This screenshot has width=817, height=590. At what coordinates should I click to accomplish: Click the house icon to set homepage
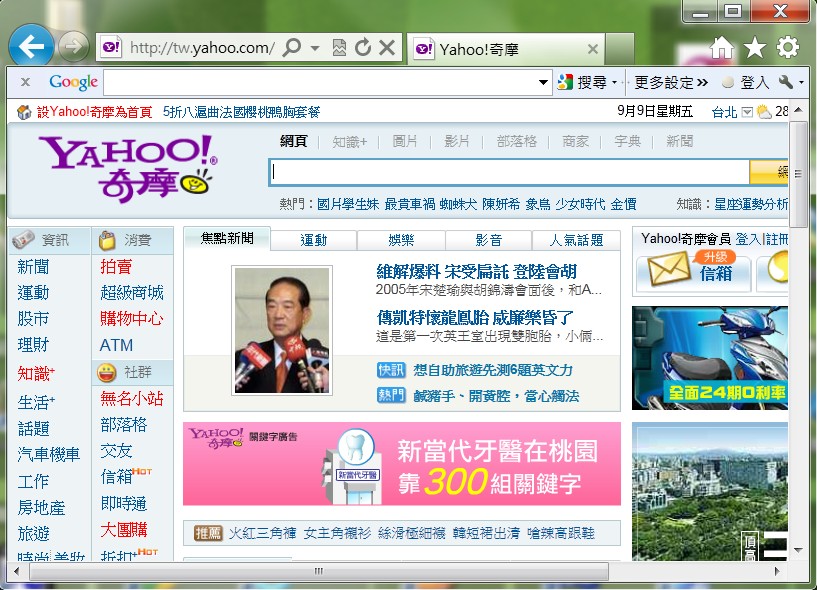24,112
